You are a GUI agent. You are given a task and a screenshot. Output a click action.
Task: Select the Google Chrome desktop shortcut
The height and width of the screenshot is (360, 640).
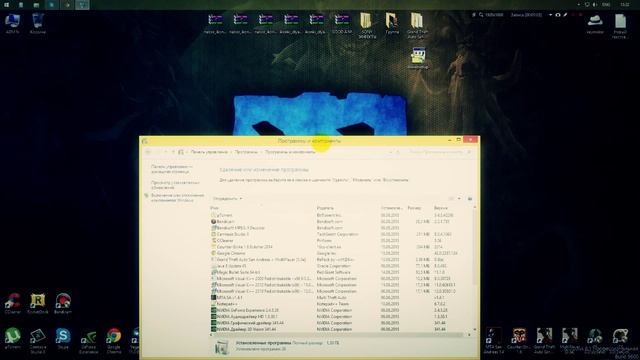pyautogui.click(x=114, y=340)
